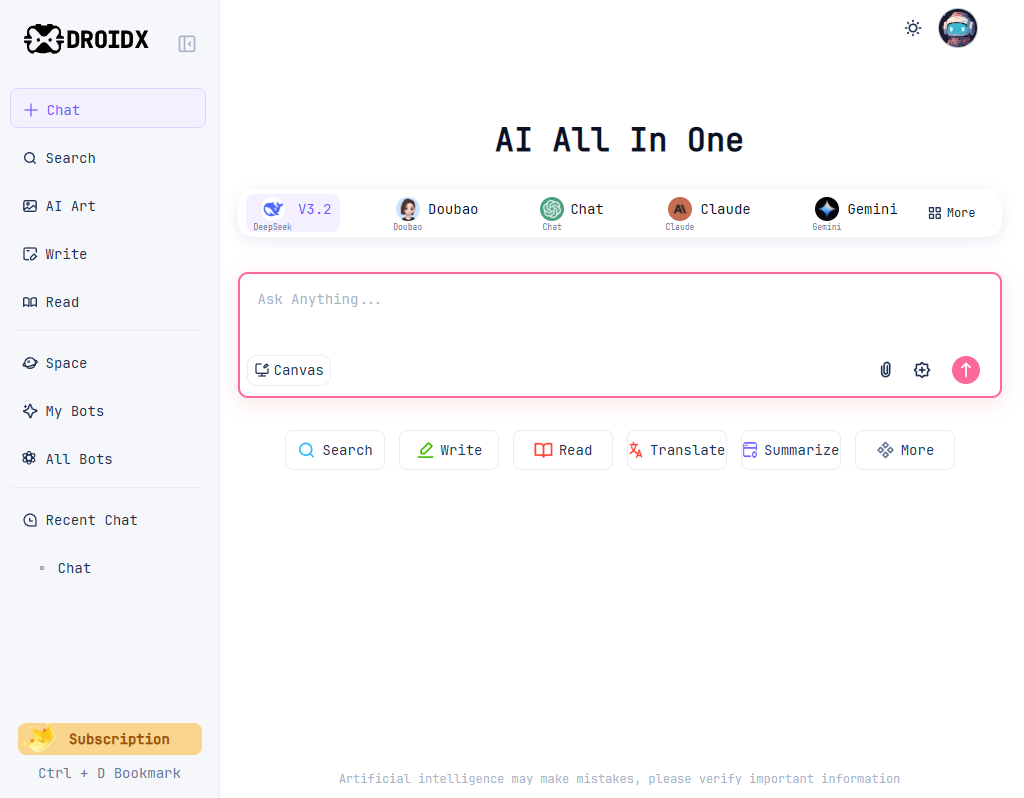The image size is (1024, 798).
Task: Click the Summarize quick action
Action: (790, 450)
